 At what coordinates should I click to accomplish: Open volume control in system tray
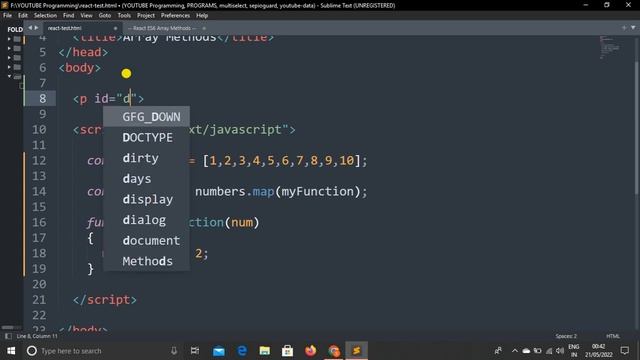(x=560, y=351)
